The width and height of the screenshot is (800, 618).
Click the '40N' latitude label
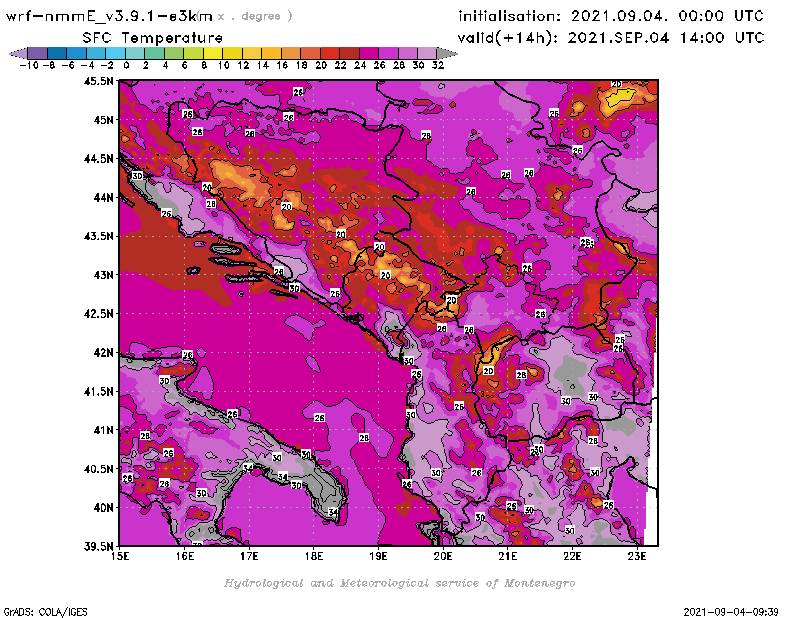click(104, 508)
